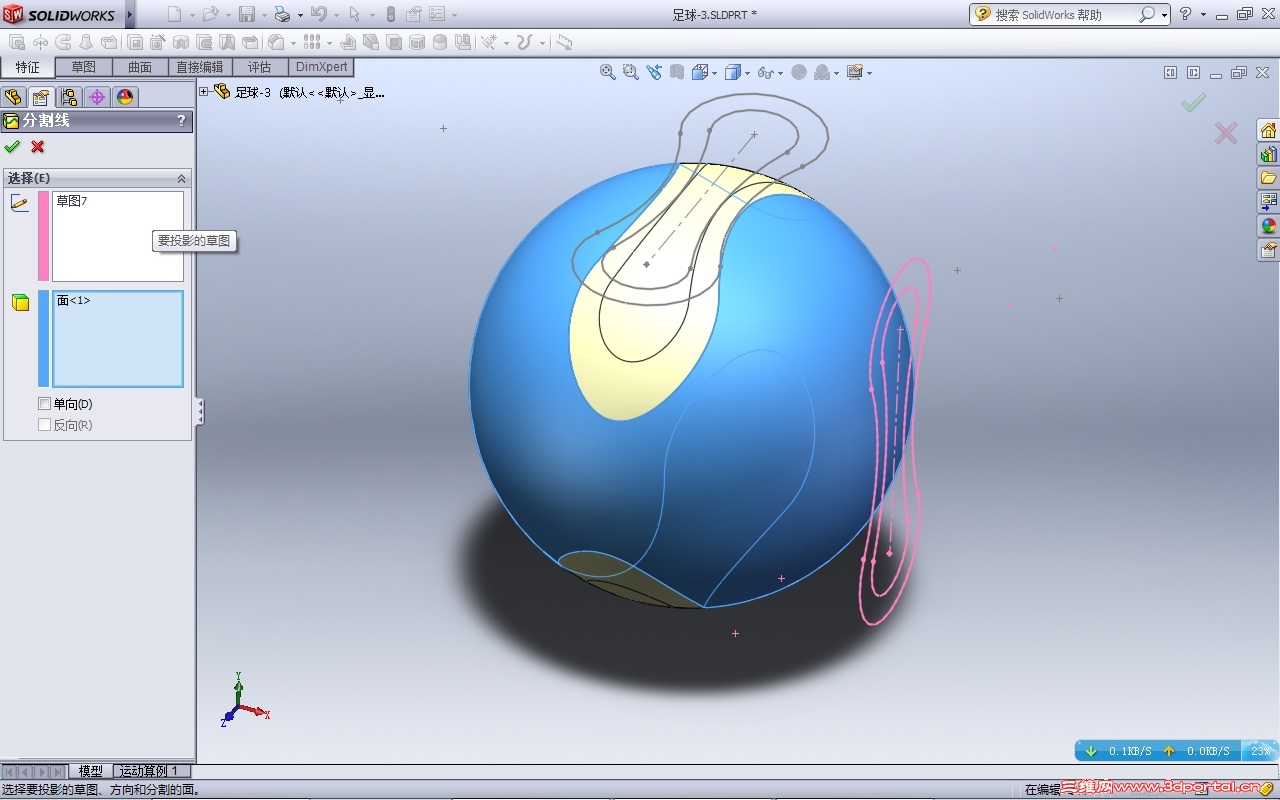This screenshot has height=800, width=1280.
Task: Select 草图7 in the sketch selection box
Action: 72,201
